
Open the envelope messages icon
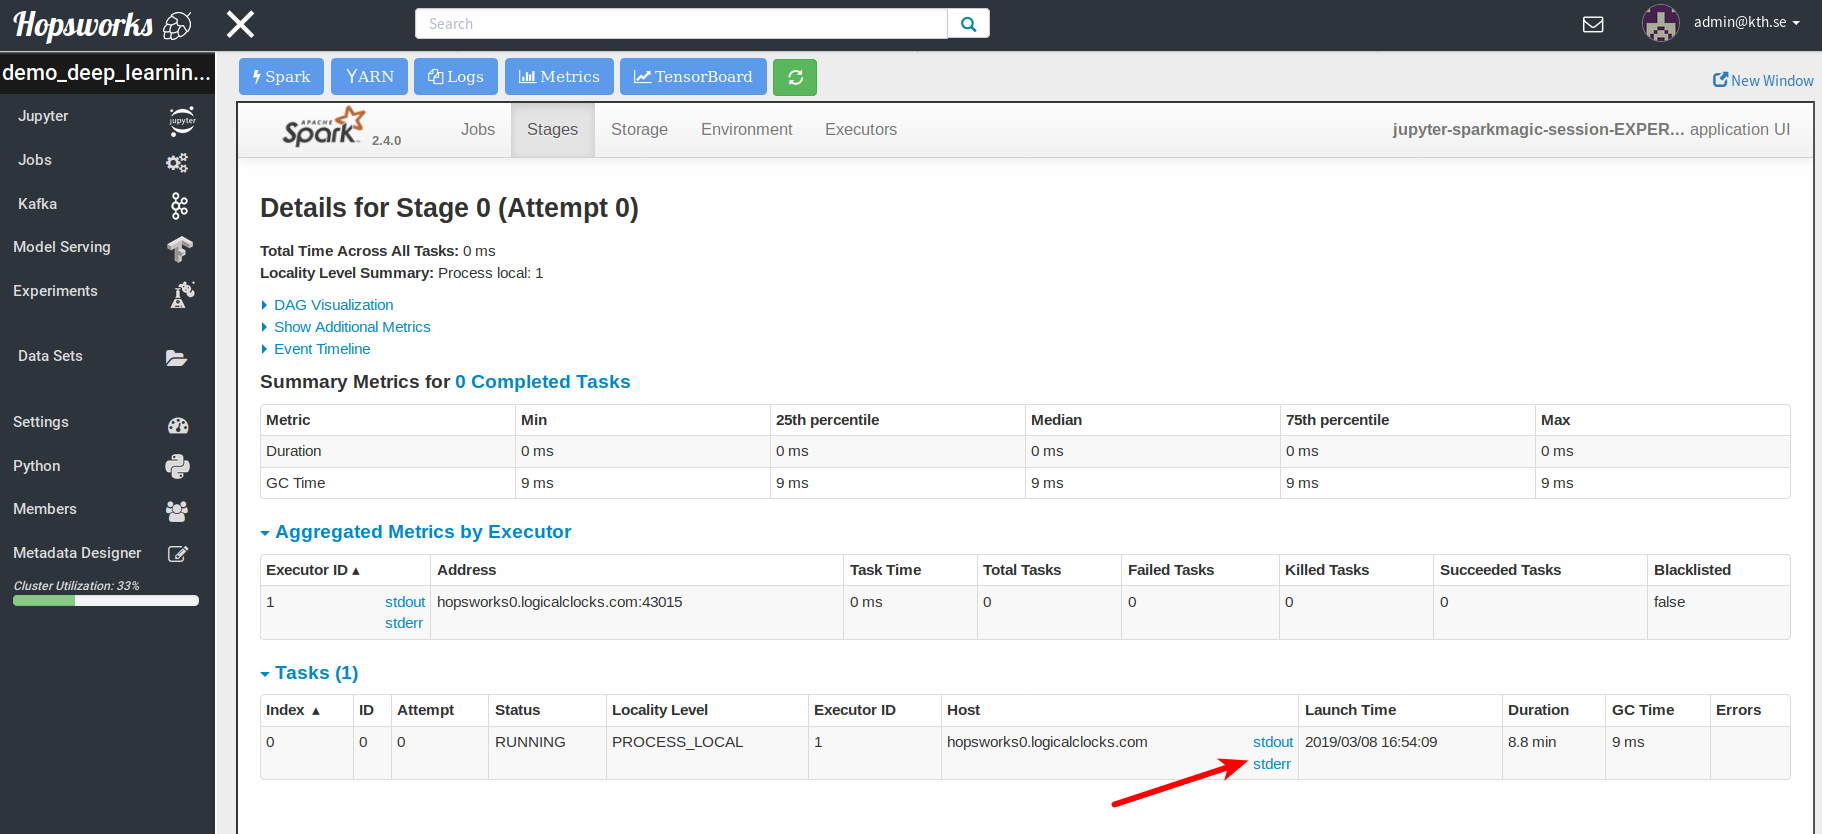click(1593, 24)
